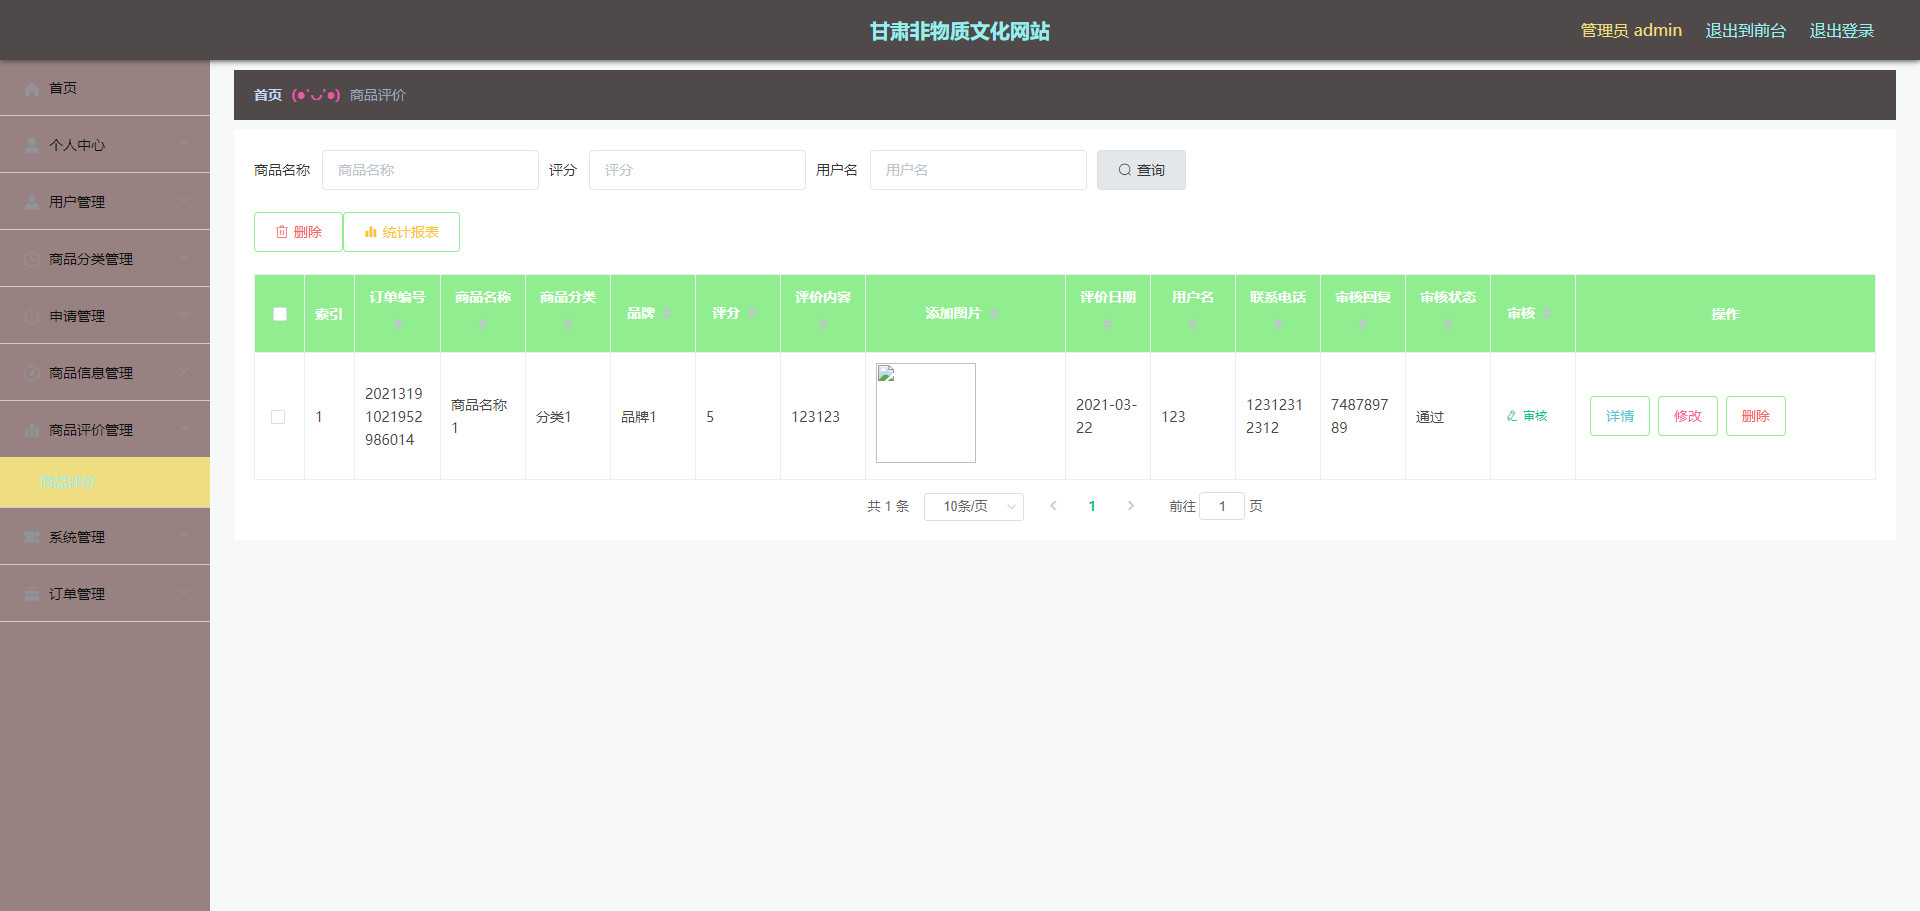Click the bar chart icon beside 商品评价管理
Screen dimensions: 1920x911
pos(32,431)
